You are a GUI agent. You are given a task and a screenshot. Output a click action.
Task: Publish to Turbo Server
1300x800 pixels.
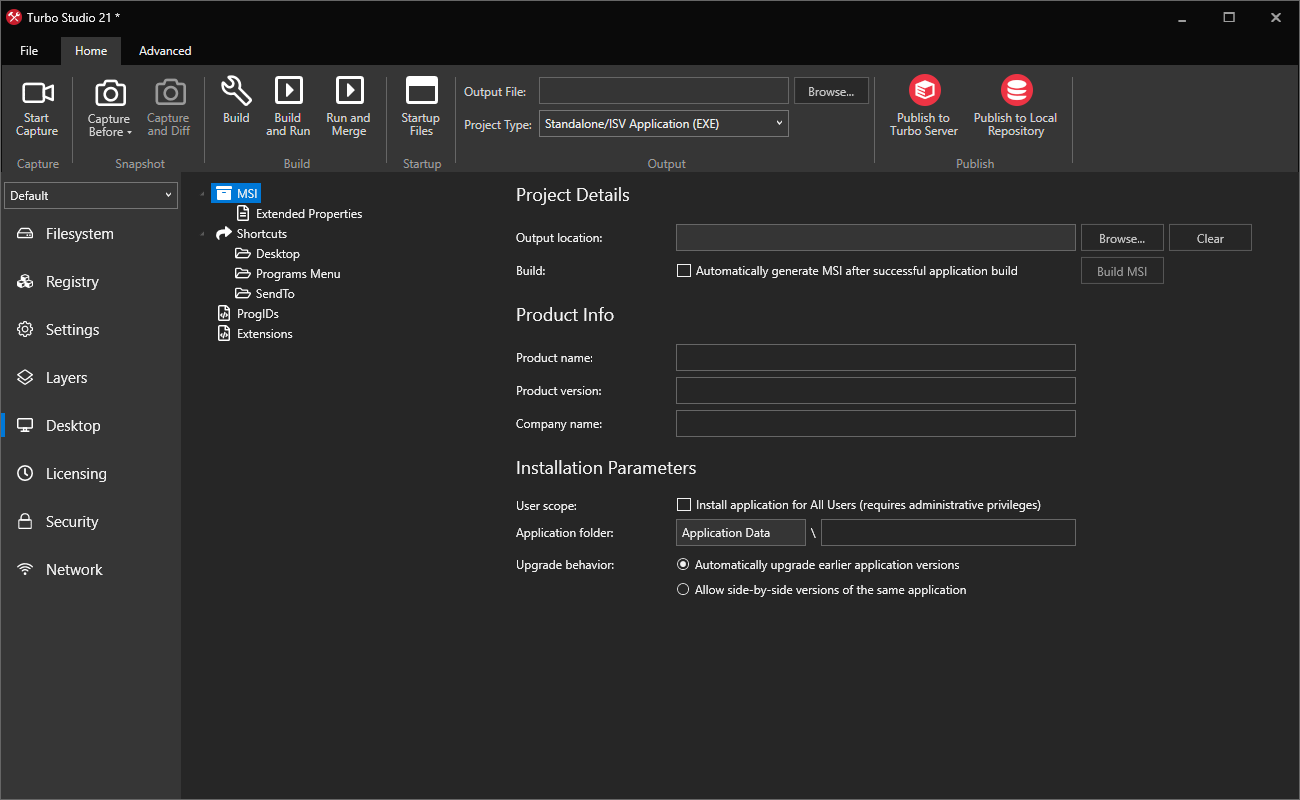[922, 105]
